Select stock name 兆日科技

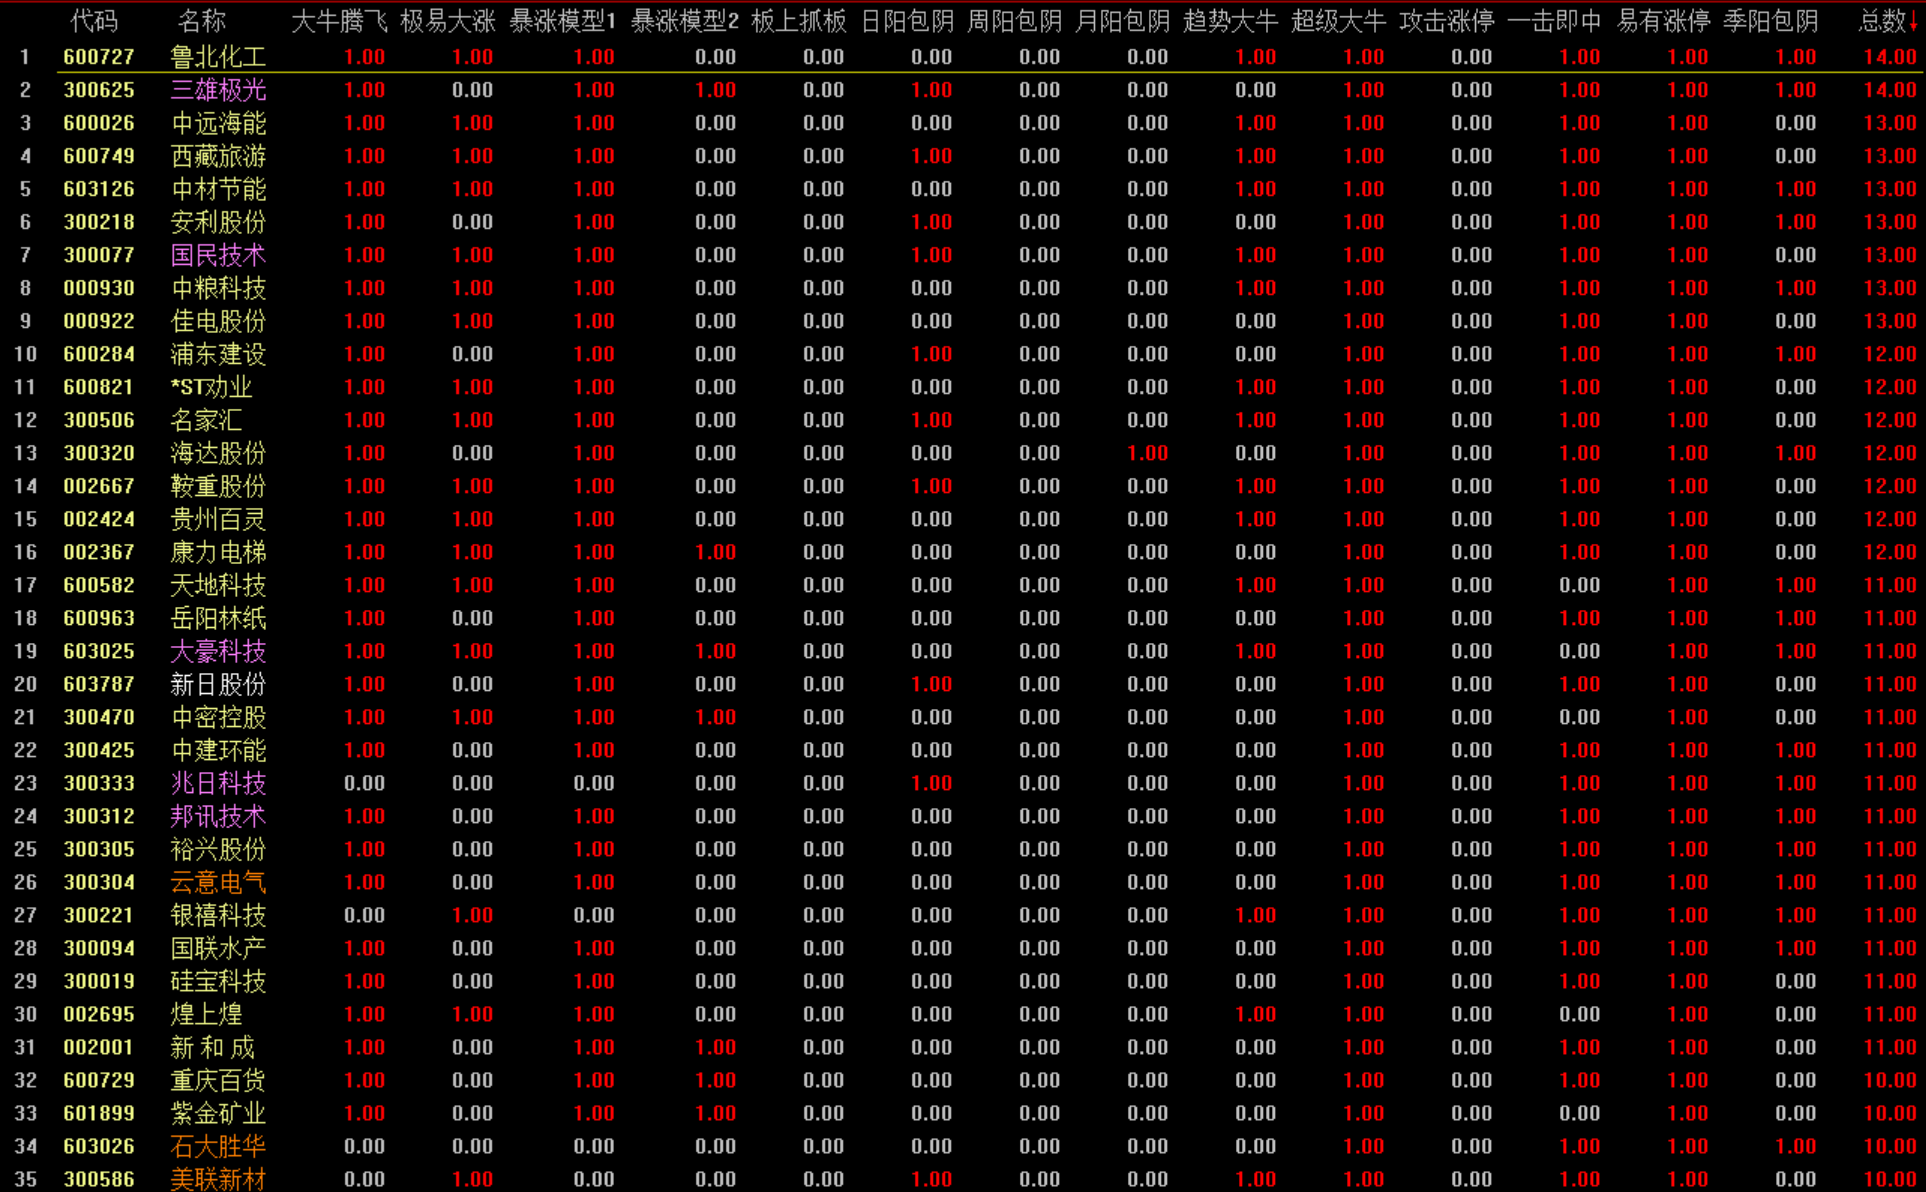(x=218, y=783)
